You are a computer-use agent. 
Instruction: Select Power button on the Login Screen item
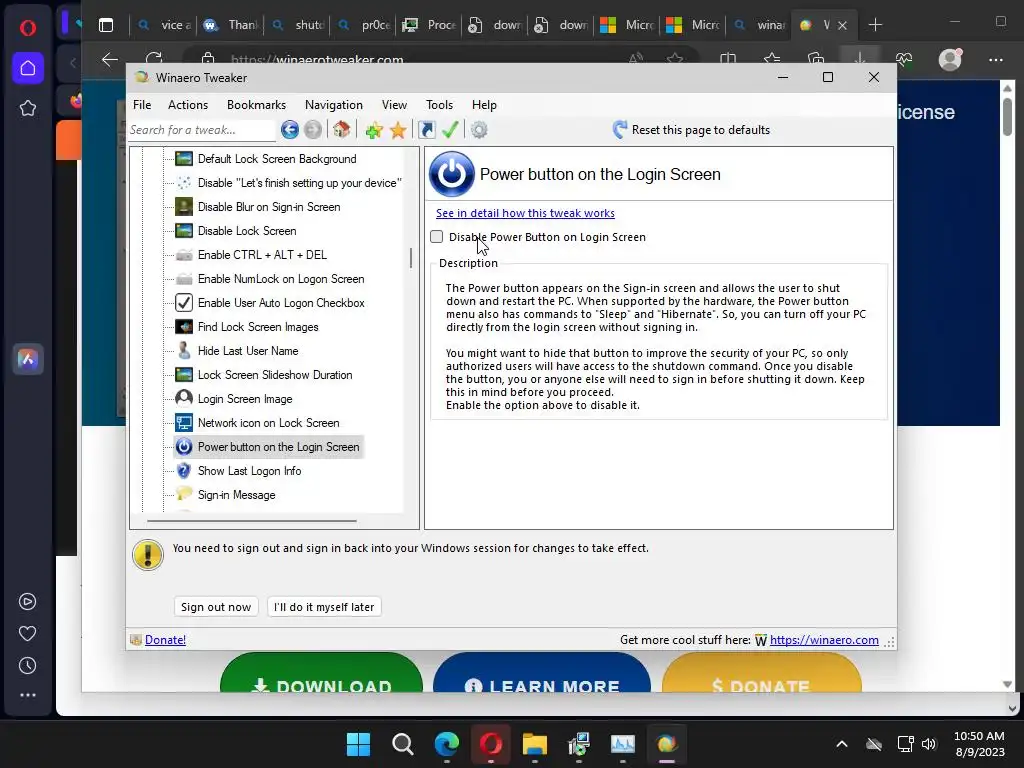268,447
